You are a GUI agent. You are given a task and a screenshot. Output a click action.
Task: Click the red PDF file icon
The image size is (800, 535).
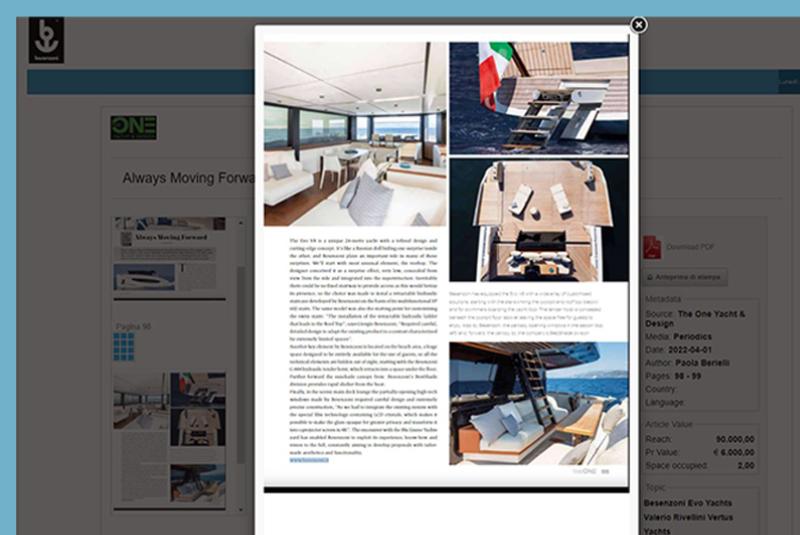(x=651, y=246)
